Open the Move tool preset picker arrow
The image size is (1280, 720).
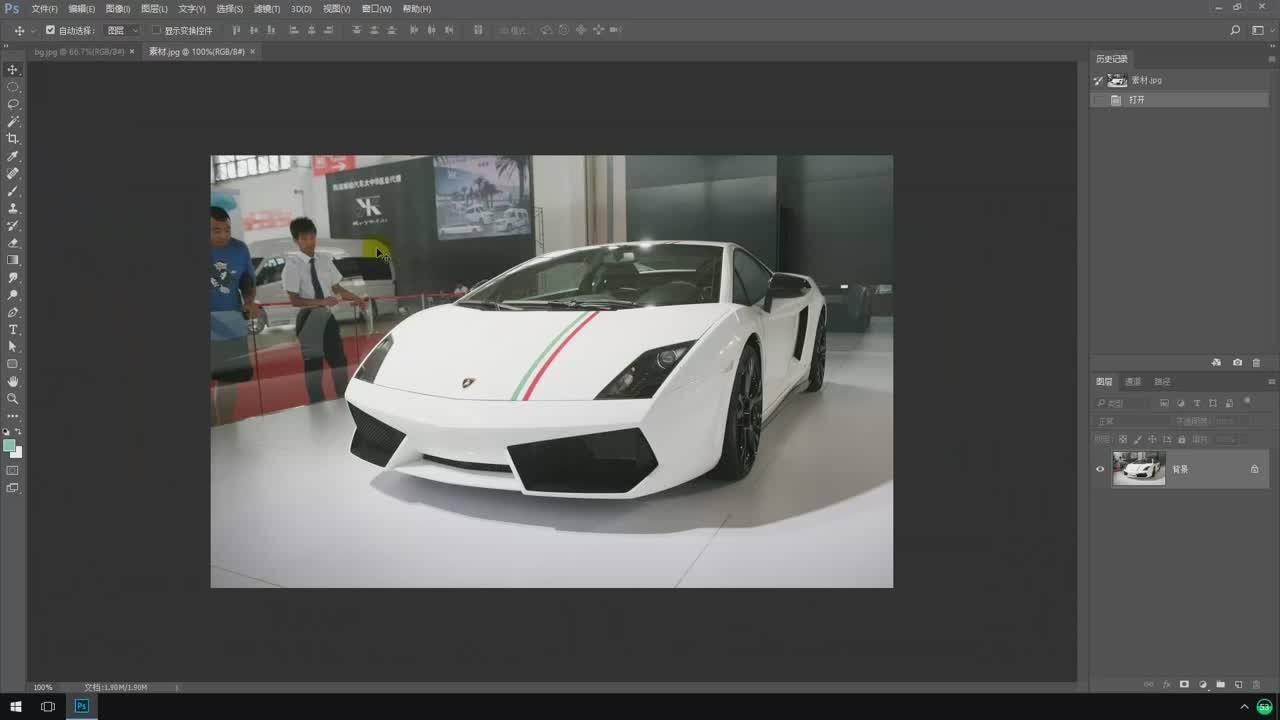tap(33, 30)
